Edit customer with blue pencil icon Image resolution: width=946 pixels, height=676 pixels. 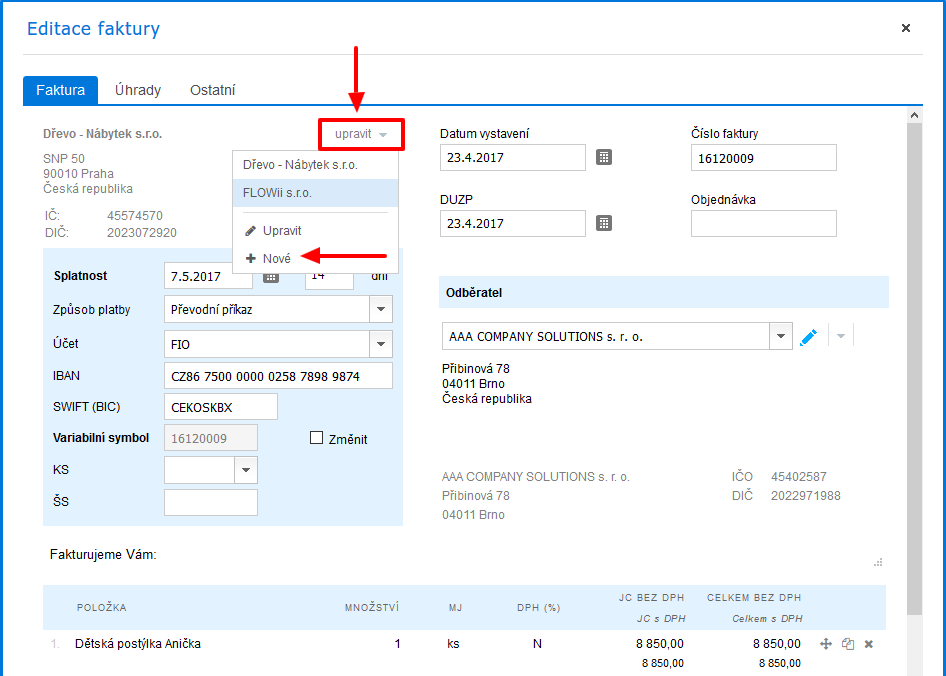point(808,337)
